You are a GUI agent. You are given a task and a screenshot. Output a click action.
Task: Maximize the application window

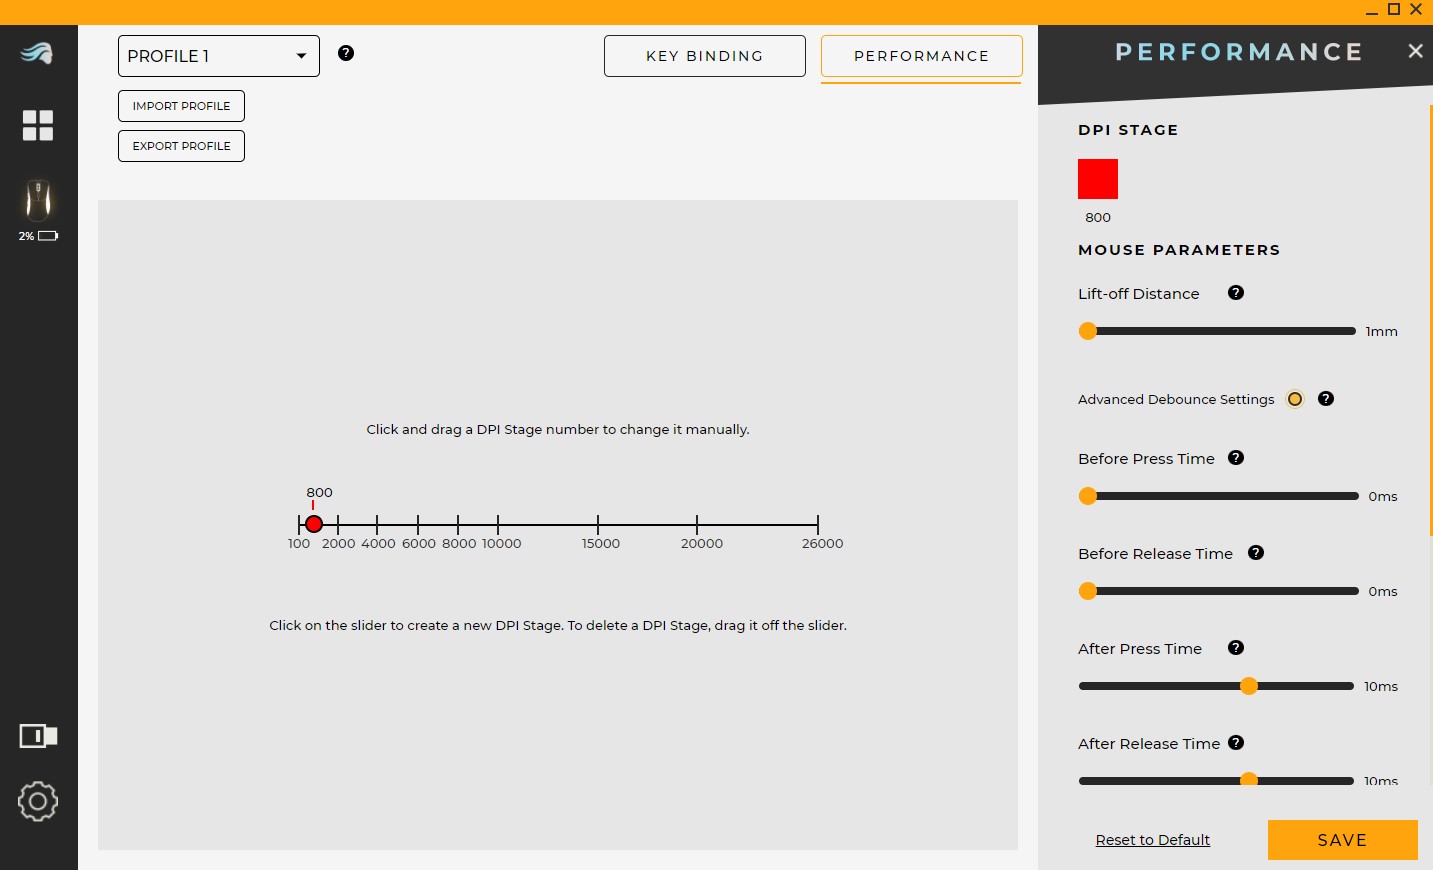pyautogui.click(x=1394, y=10)
